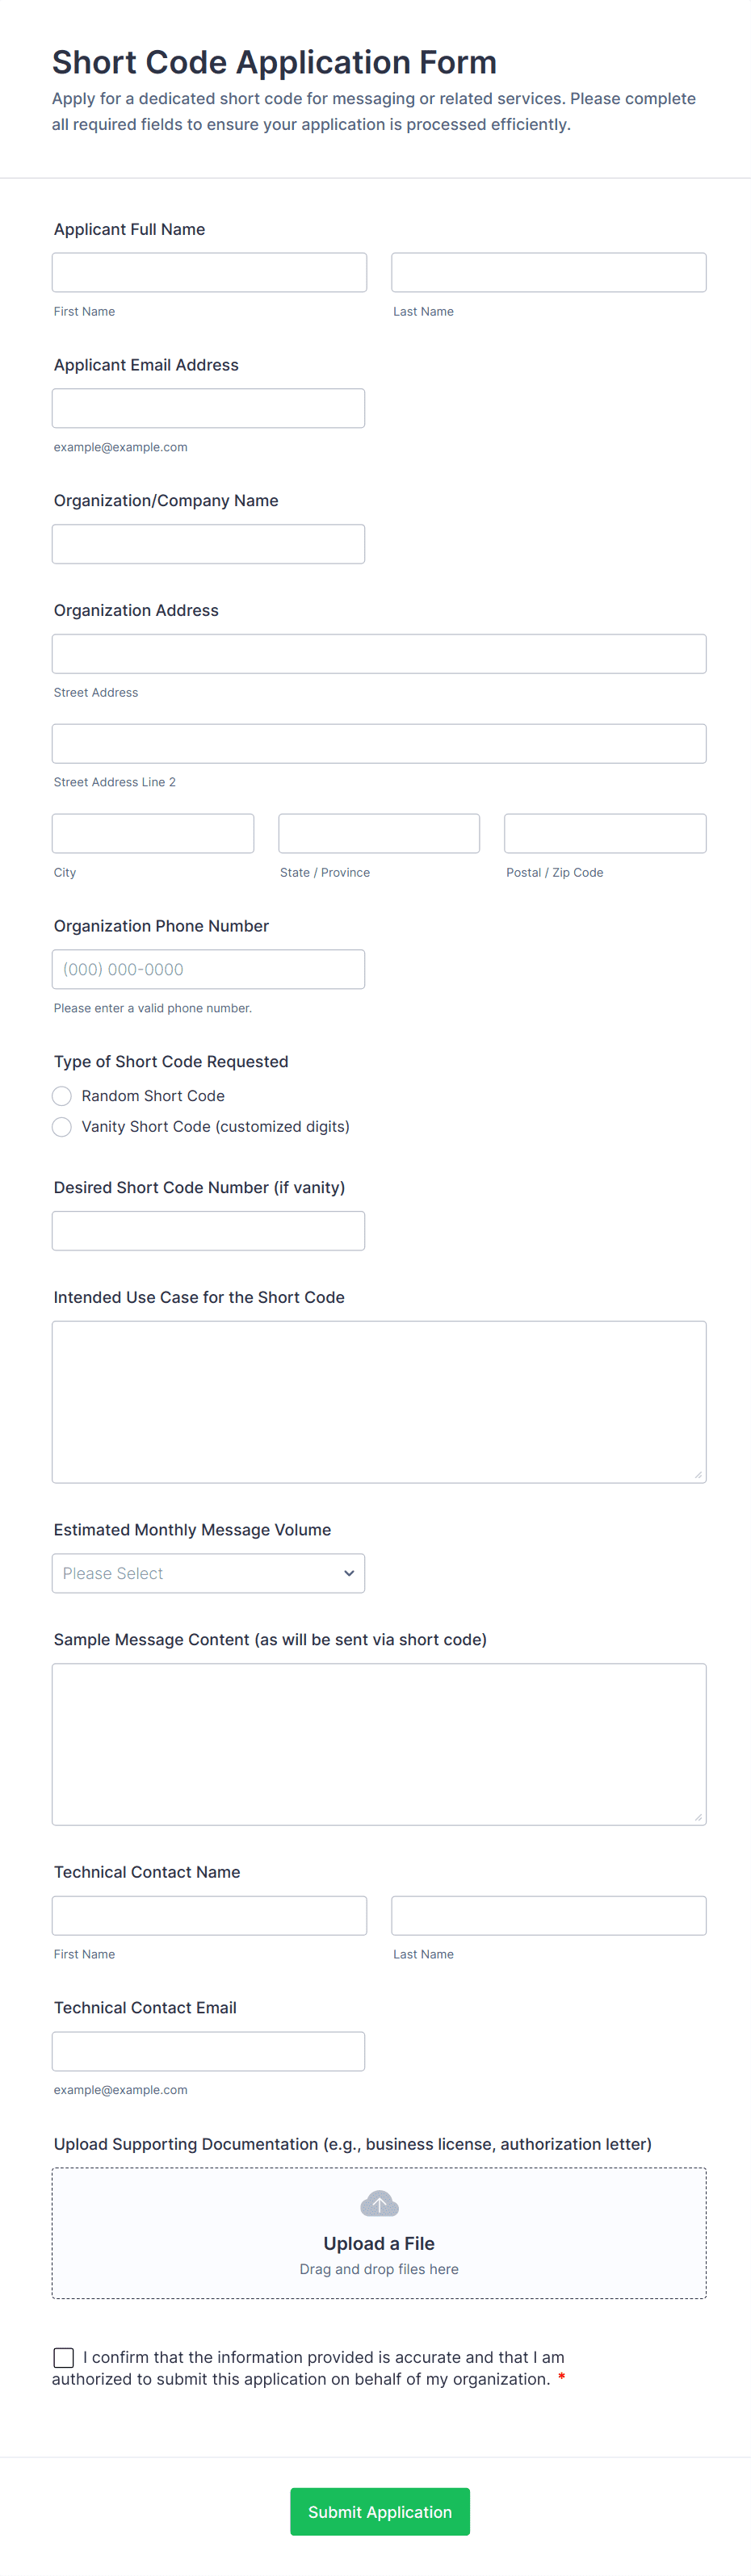This screenshot has height=2576, width=751.
Task: Click the Intended Use Case text area
Action: 379,1402
